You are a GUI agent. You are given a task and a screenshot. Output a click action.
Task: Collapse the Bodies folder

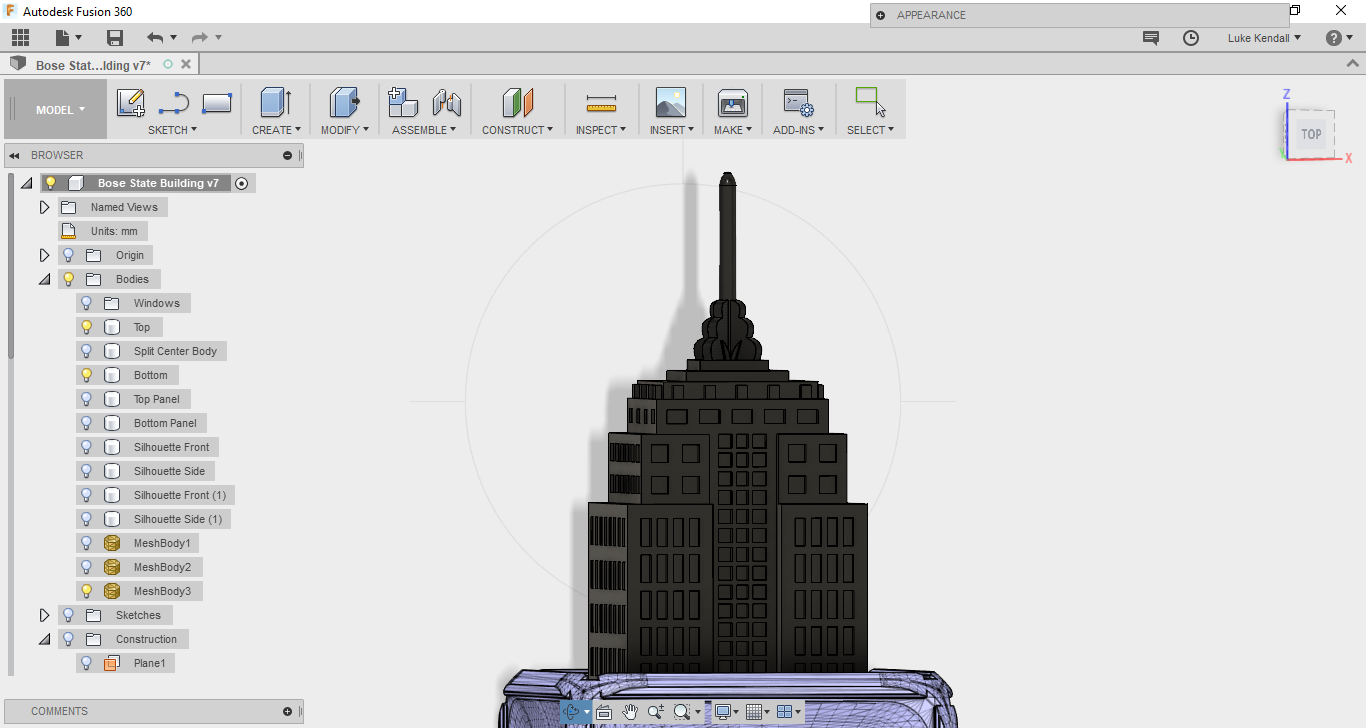click(x=44, y=280)
